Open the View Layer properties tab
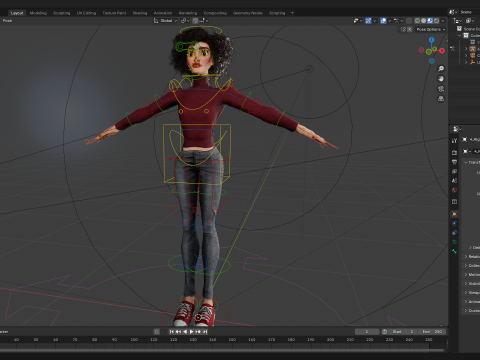 pyautogui.click(x=454, y=171)
